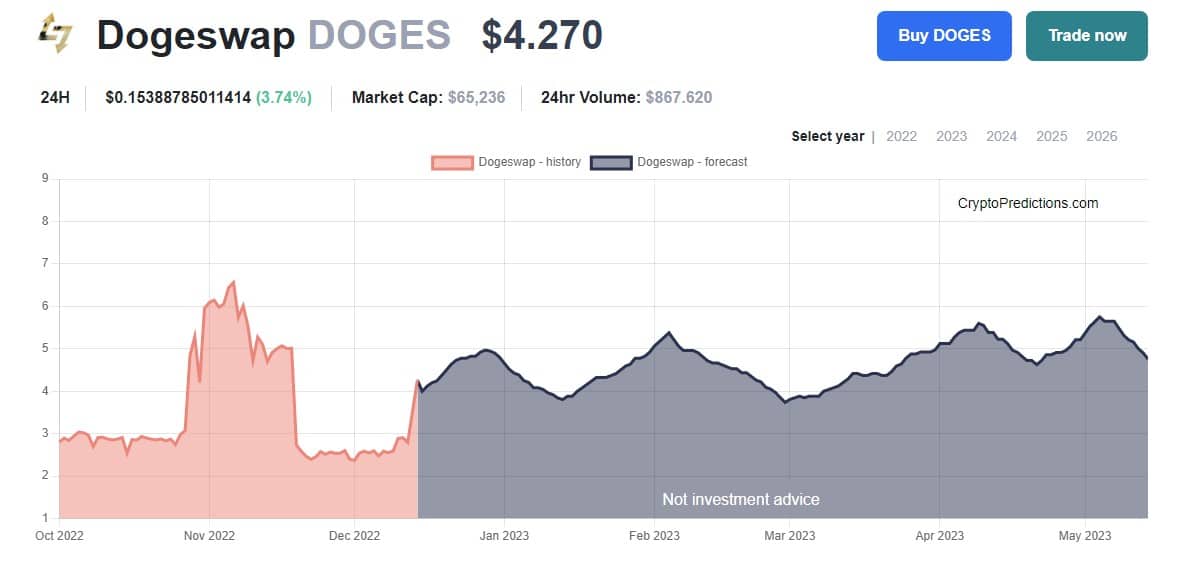This screenshot has width=1191, height=577.
Task: Select the gray forecast legend swatch
Action: pos(611,161)
